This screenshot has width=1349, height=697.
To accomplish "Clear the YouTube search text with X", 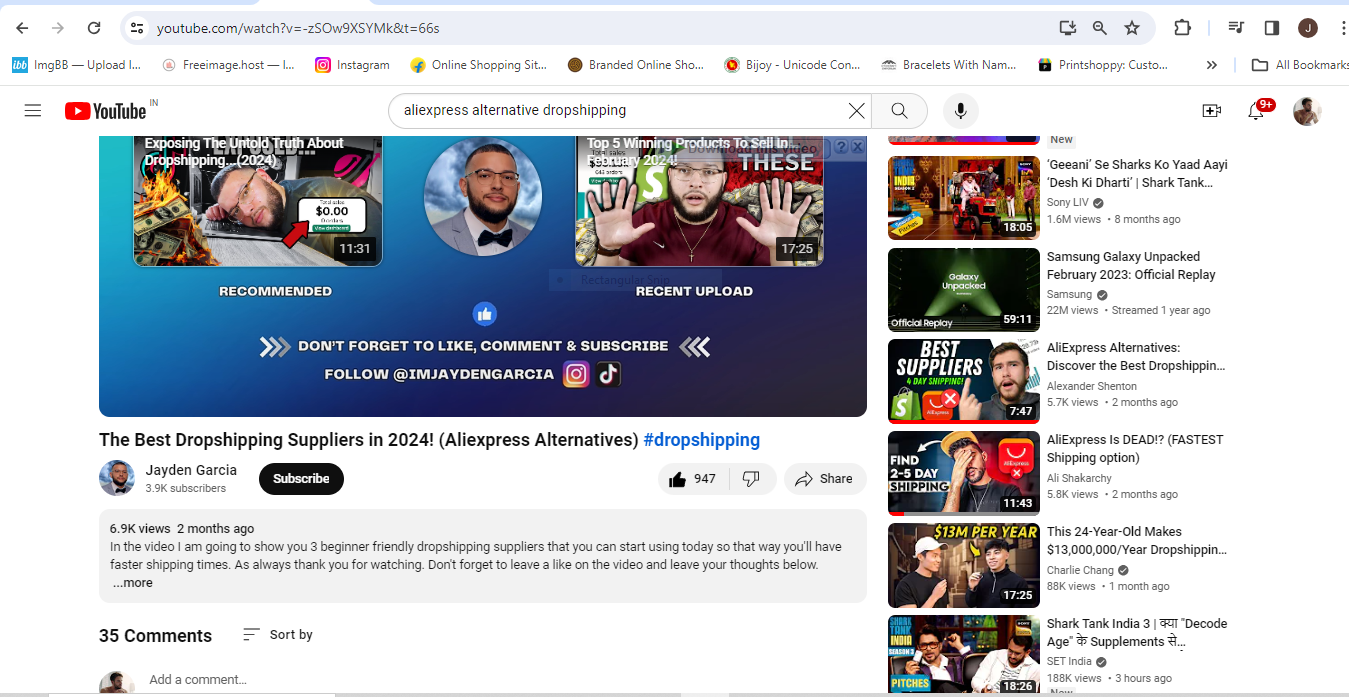I will [x=856, y=111].
